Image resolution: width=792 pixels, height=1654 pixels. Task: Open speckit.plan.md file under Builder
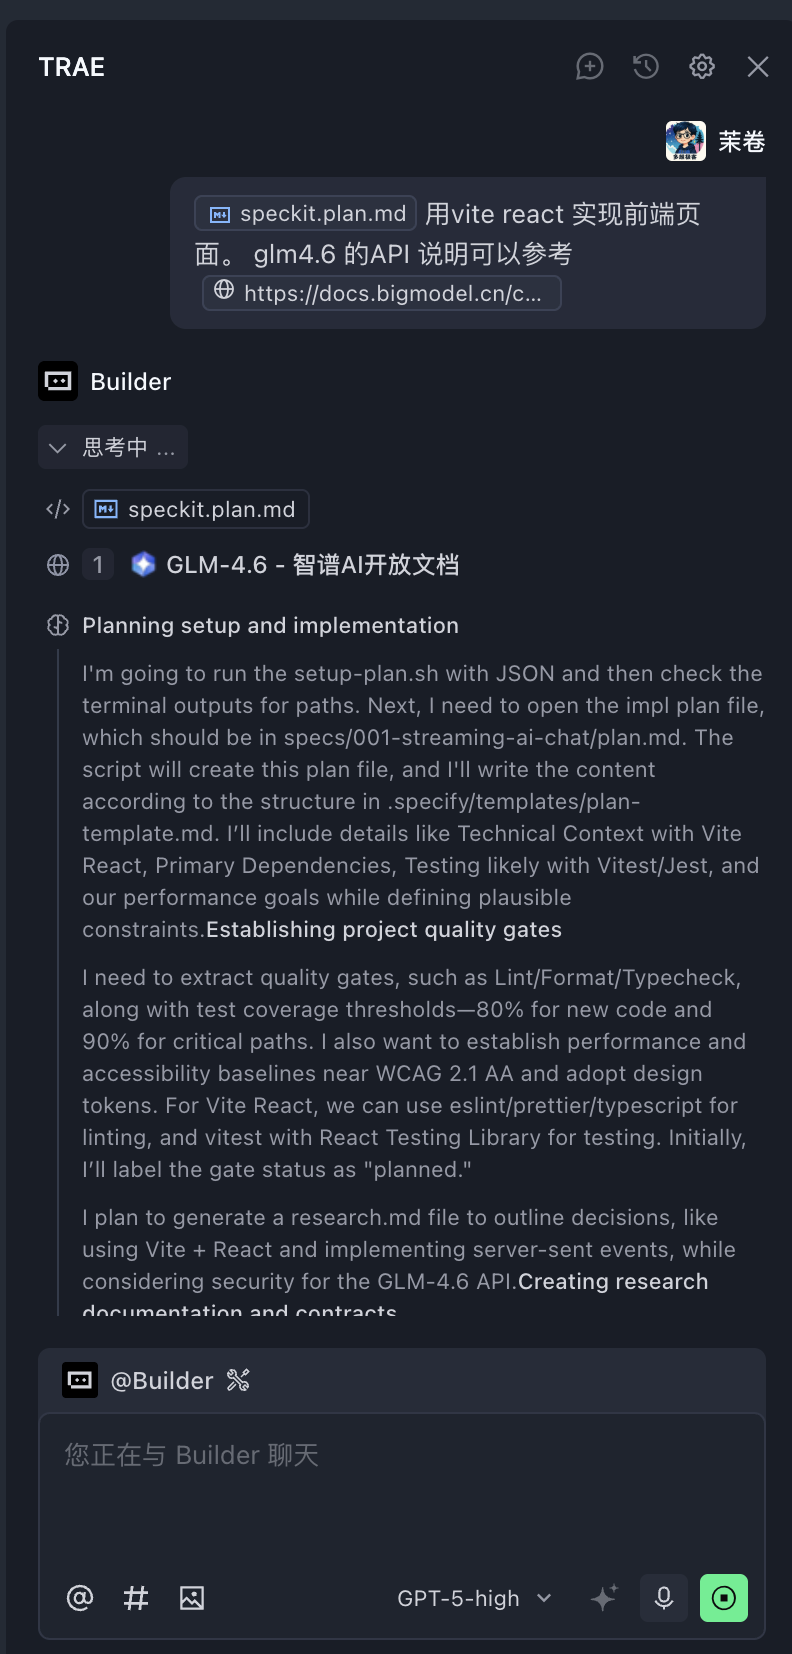point(196,509)
